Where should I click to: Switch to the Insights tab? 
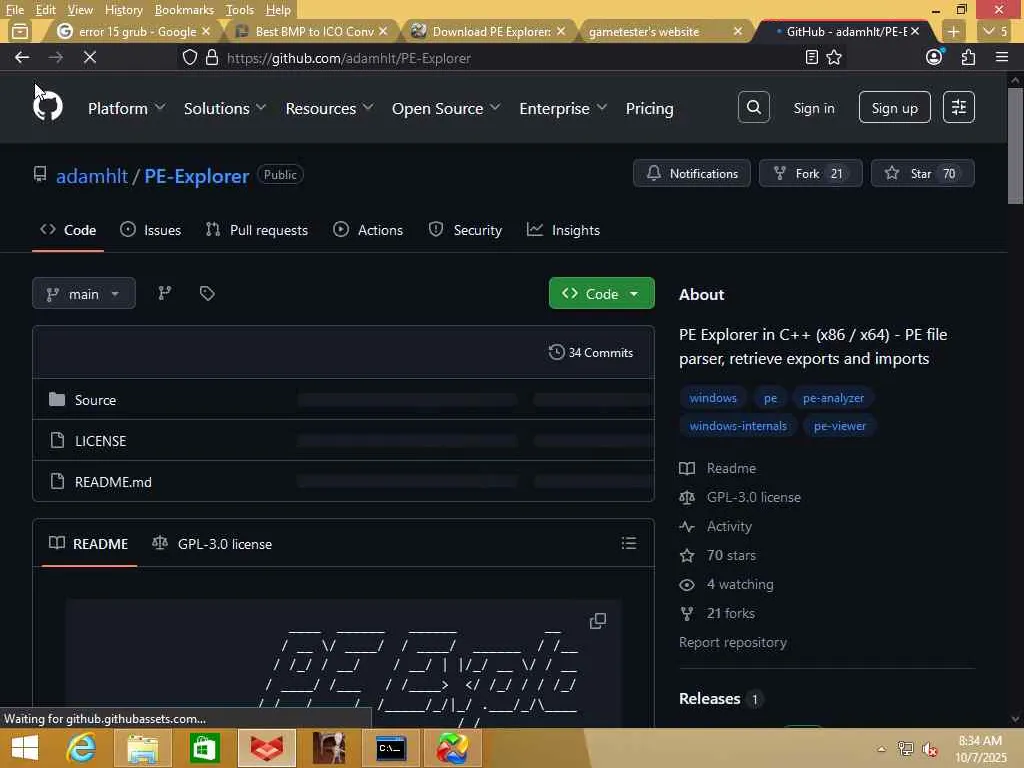(x=564, y=230)
